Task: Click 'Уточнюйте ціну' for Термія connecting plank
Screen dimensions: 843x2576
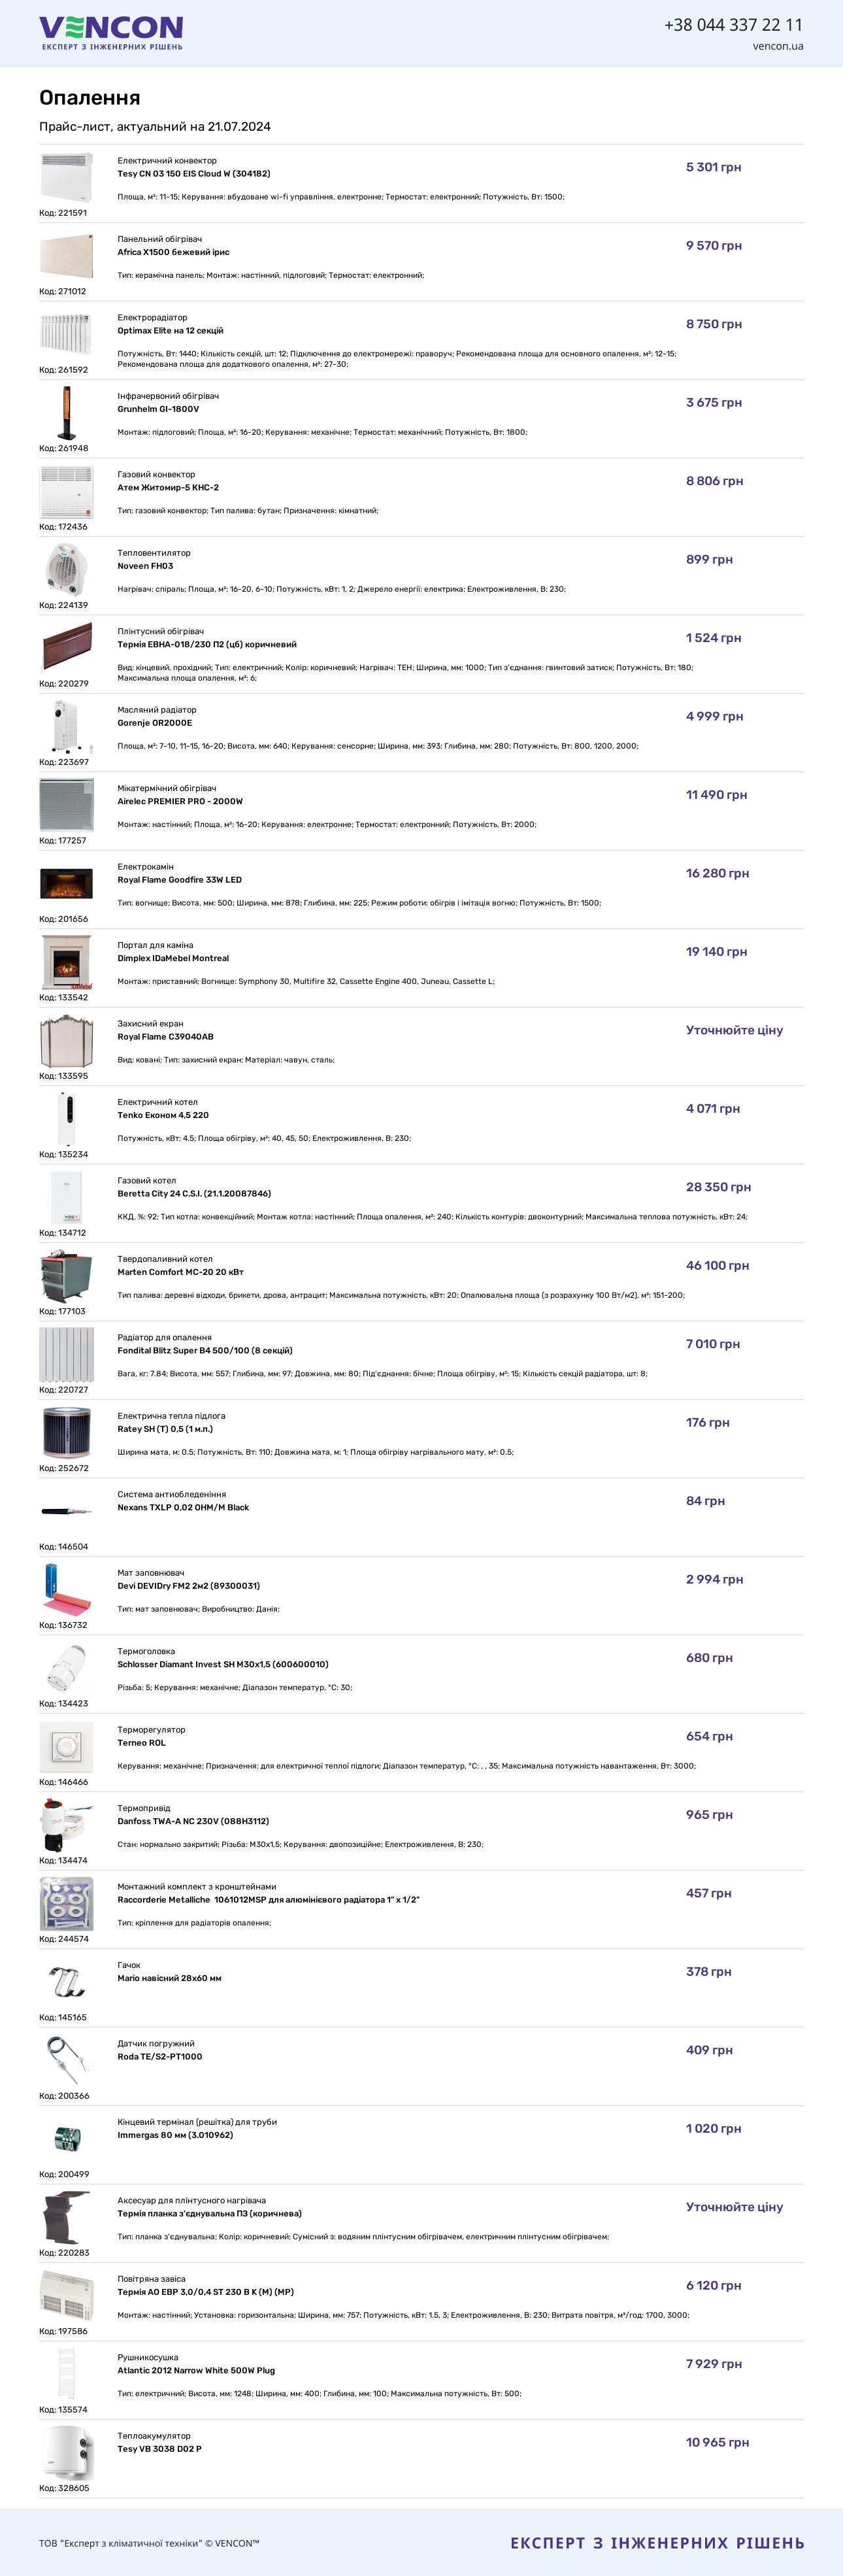Action: pos(734,2207)
